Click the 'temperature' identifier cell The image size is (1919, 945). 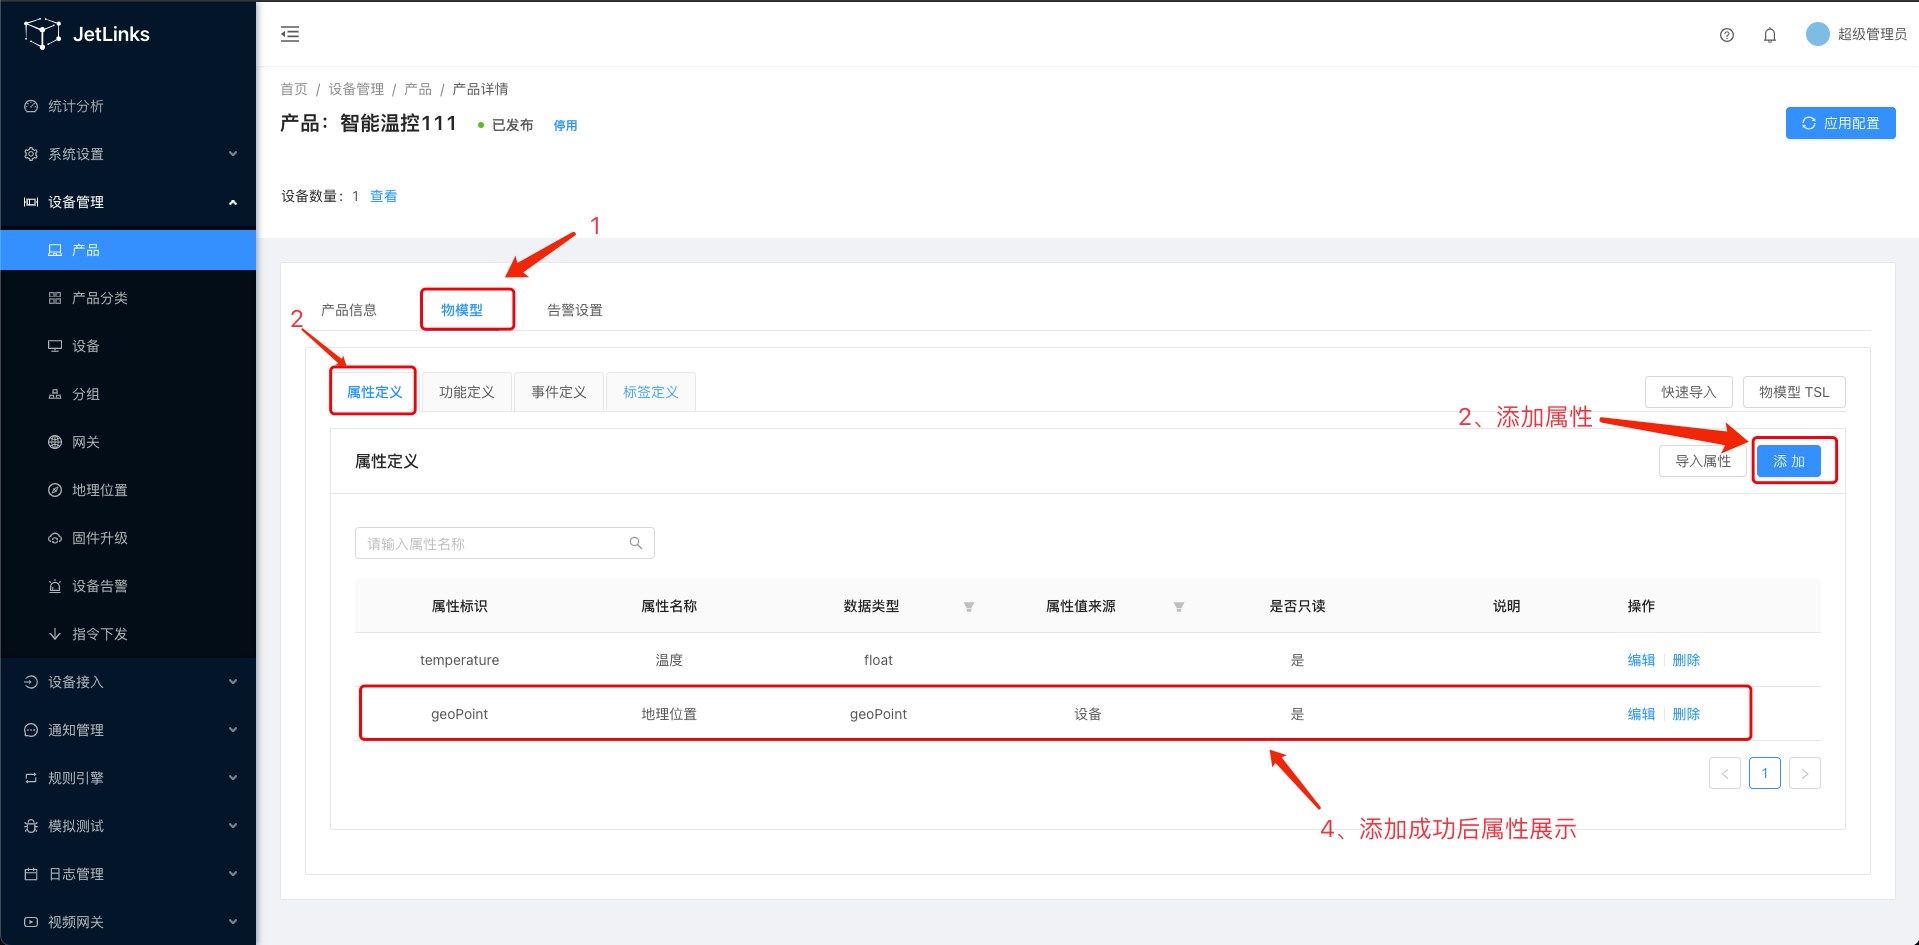click(459, 660)
